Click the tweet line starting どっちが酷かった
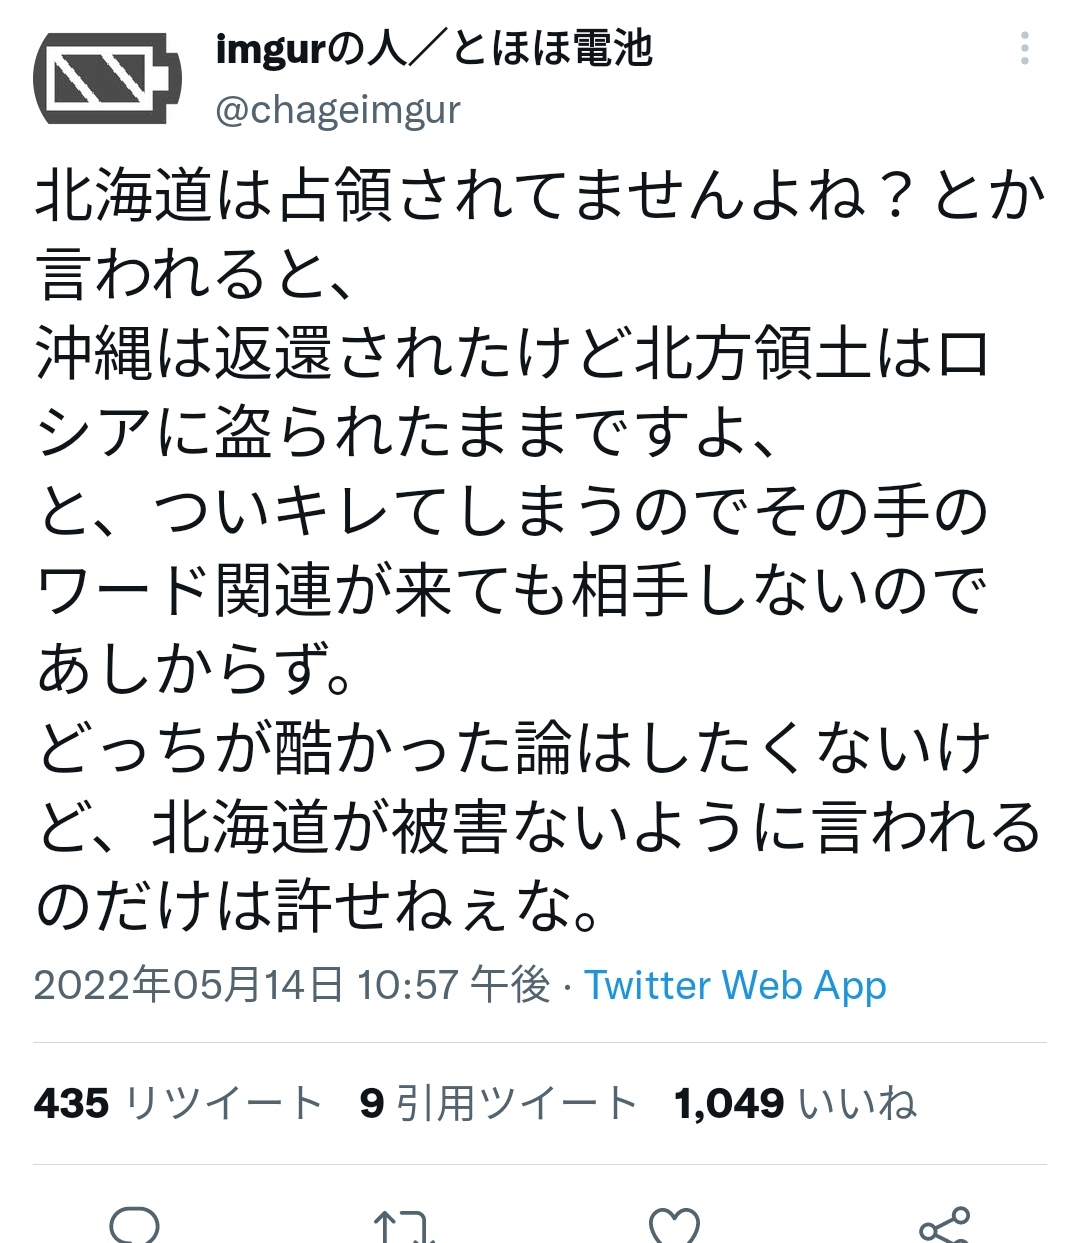Viewport: 1080px width, 1243px height. click(513, 749)
